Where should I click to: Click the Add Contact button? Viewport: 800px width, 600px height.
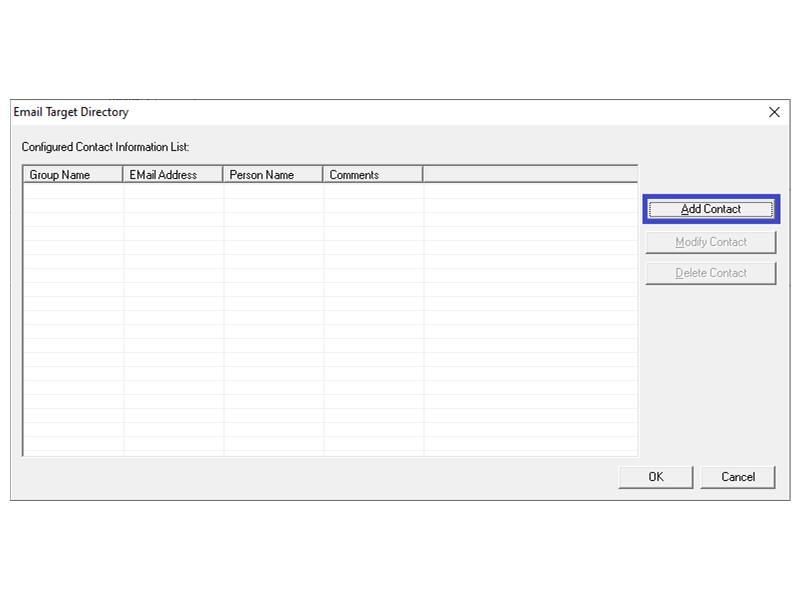(x=711, y=209)
